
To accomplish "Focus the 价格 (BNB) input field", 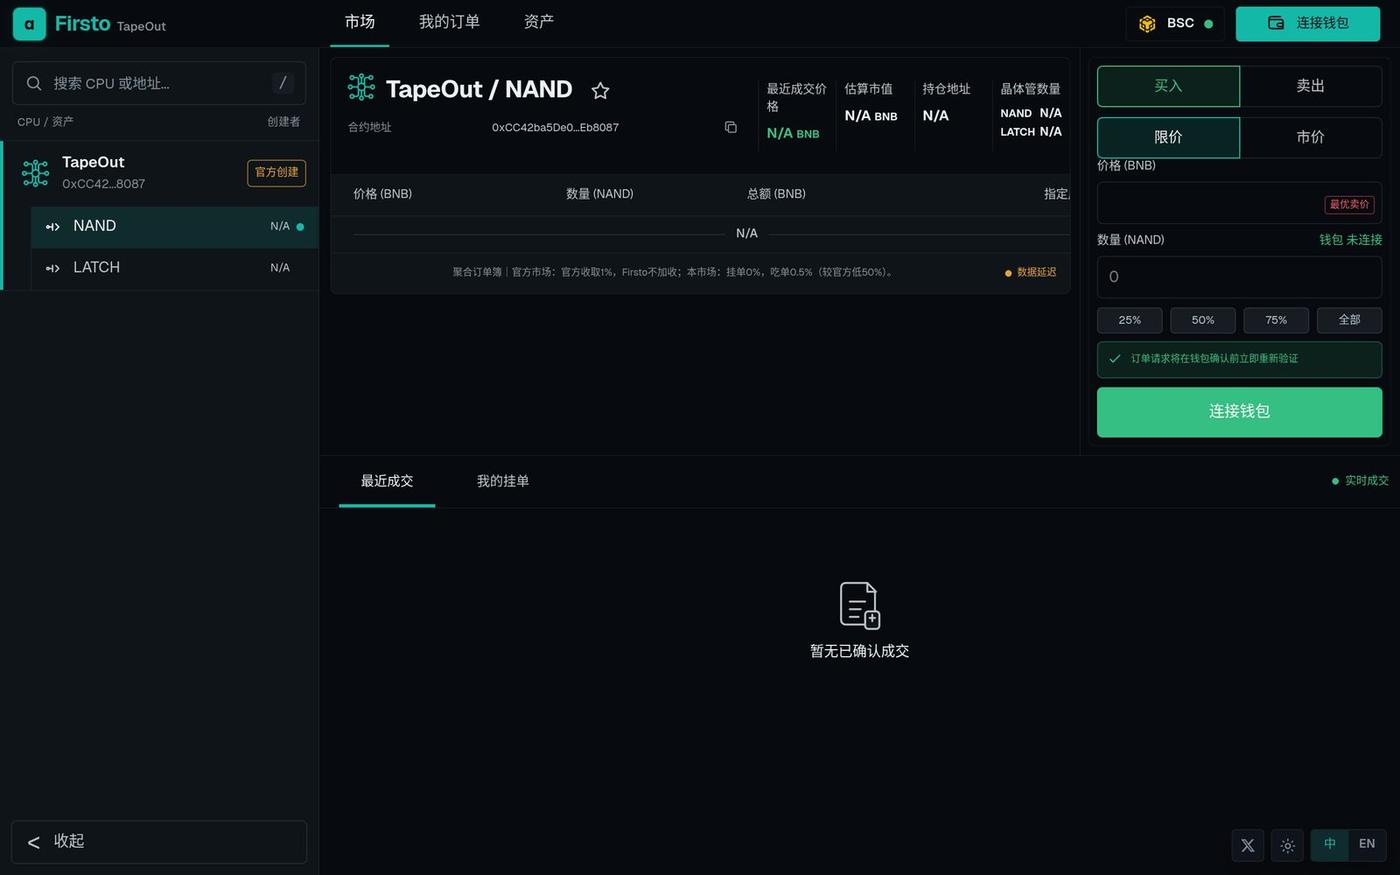I will 1240,203.
